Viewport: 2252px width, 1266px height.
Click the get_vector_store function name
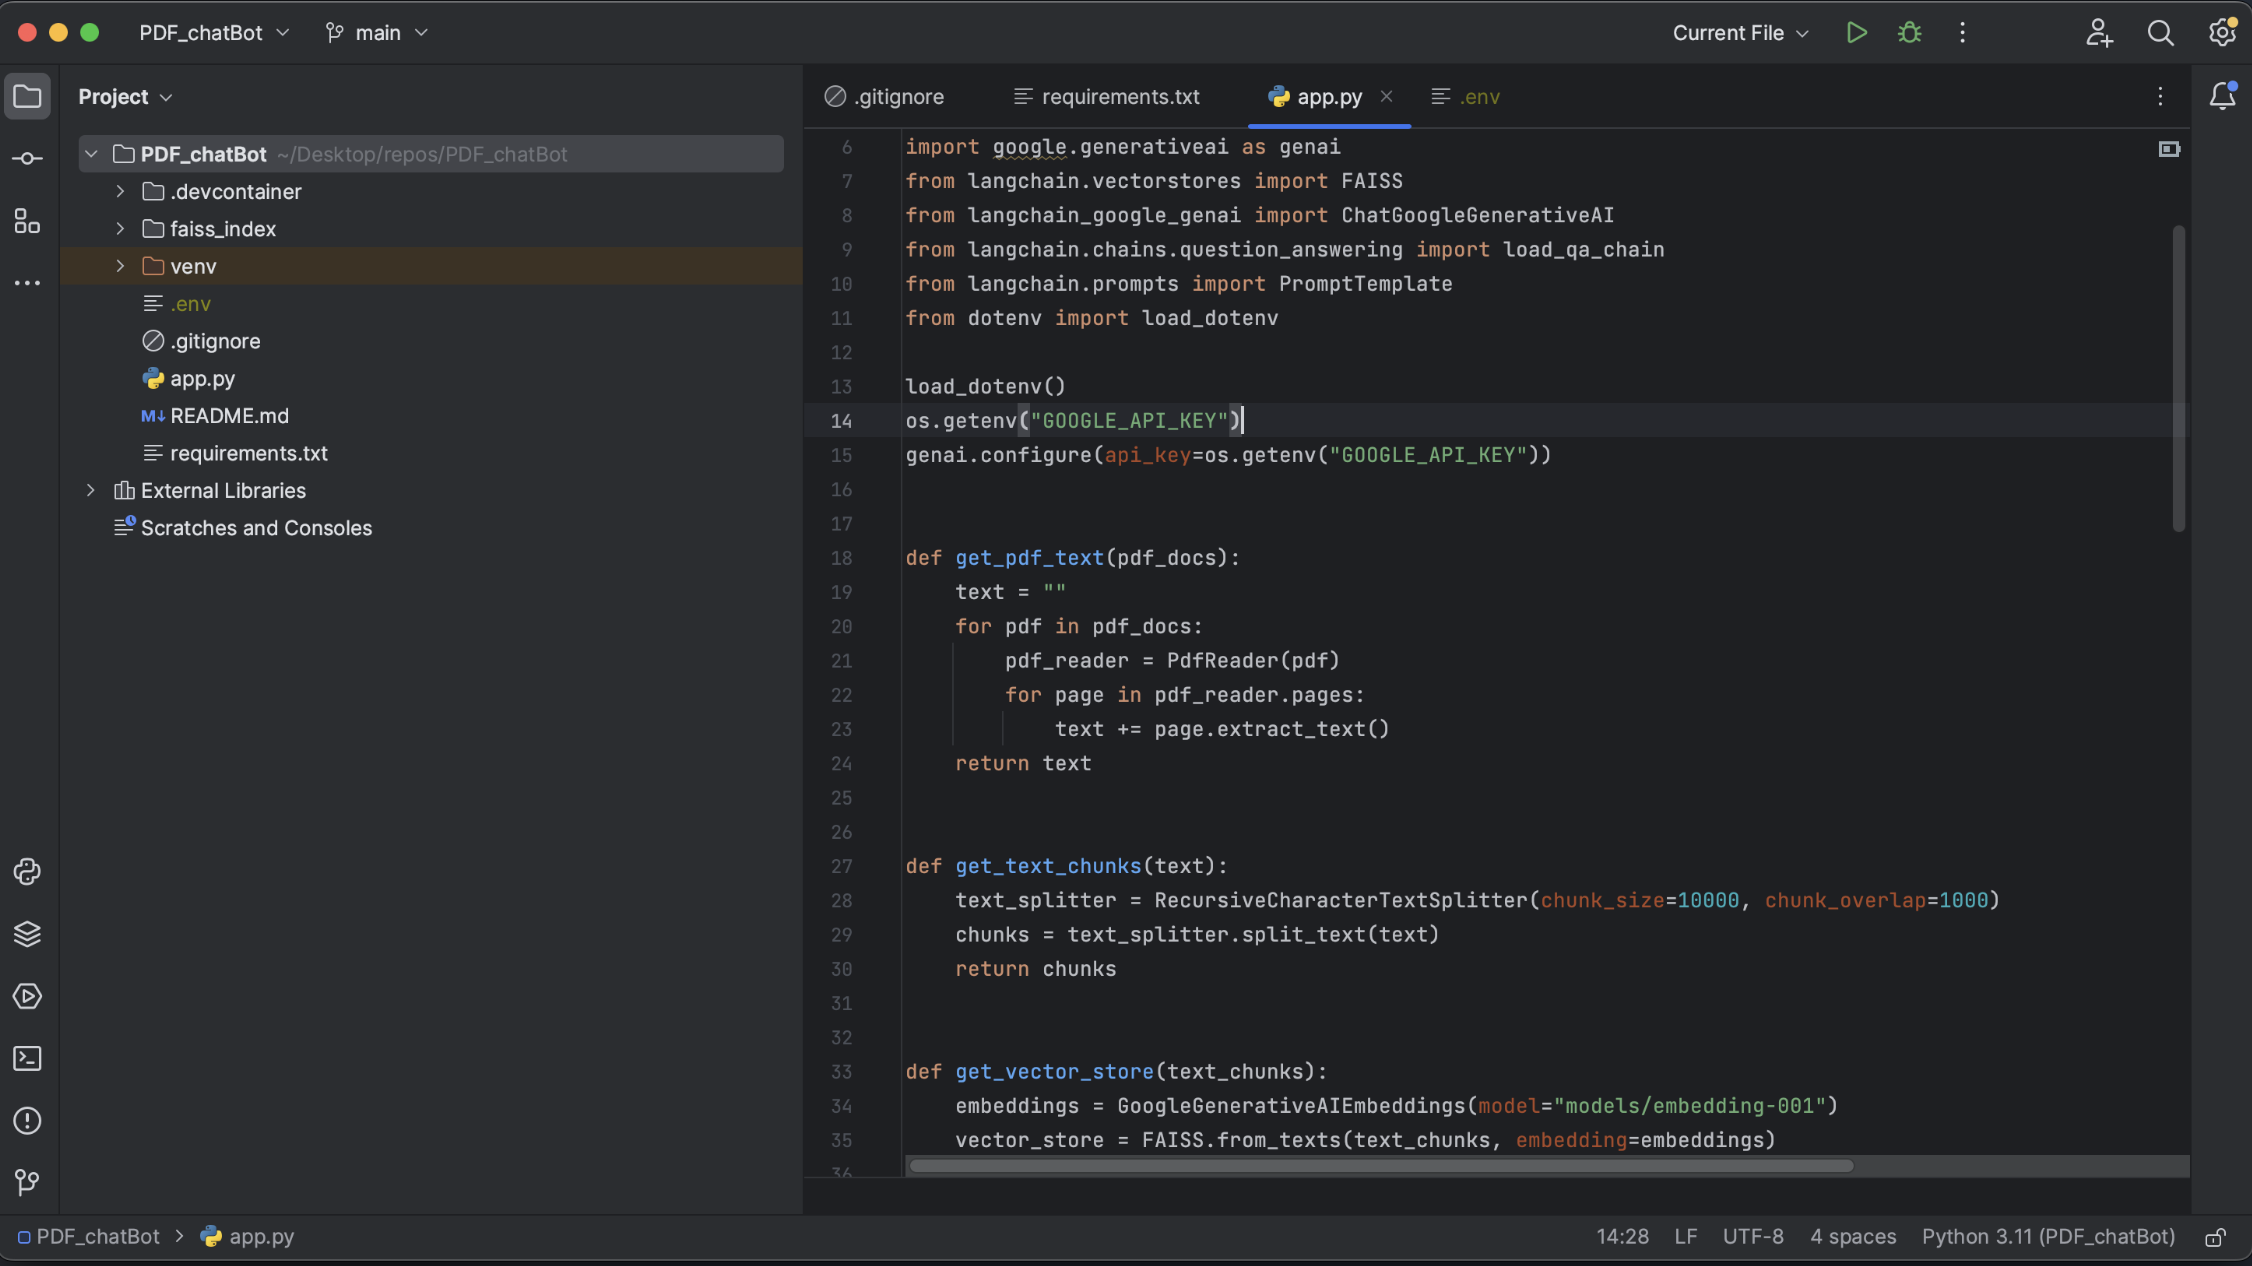[x=1054, y=1072]
